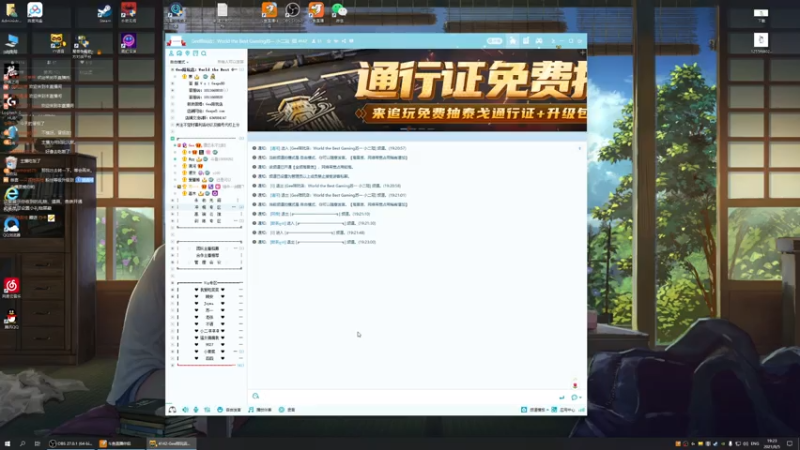Viewport: 800px width, 450px height.
Task: Open the Internet Explorer desktop icon
Action: point(11,194)
